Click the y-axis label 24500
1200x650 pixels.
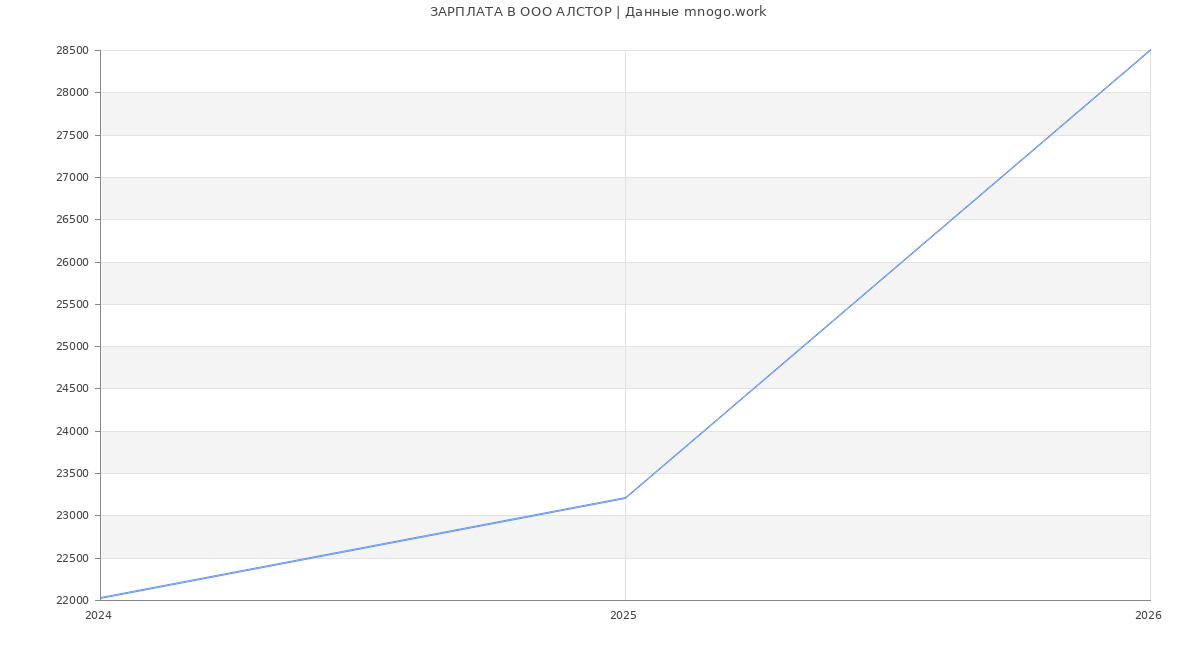(x=72, y=389)
